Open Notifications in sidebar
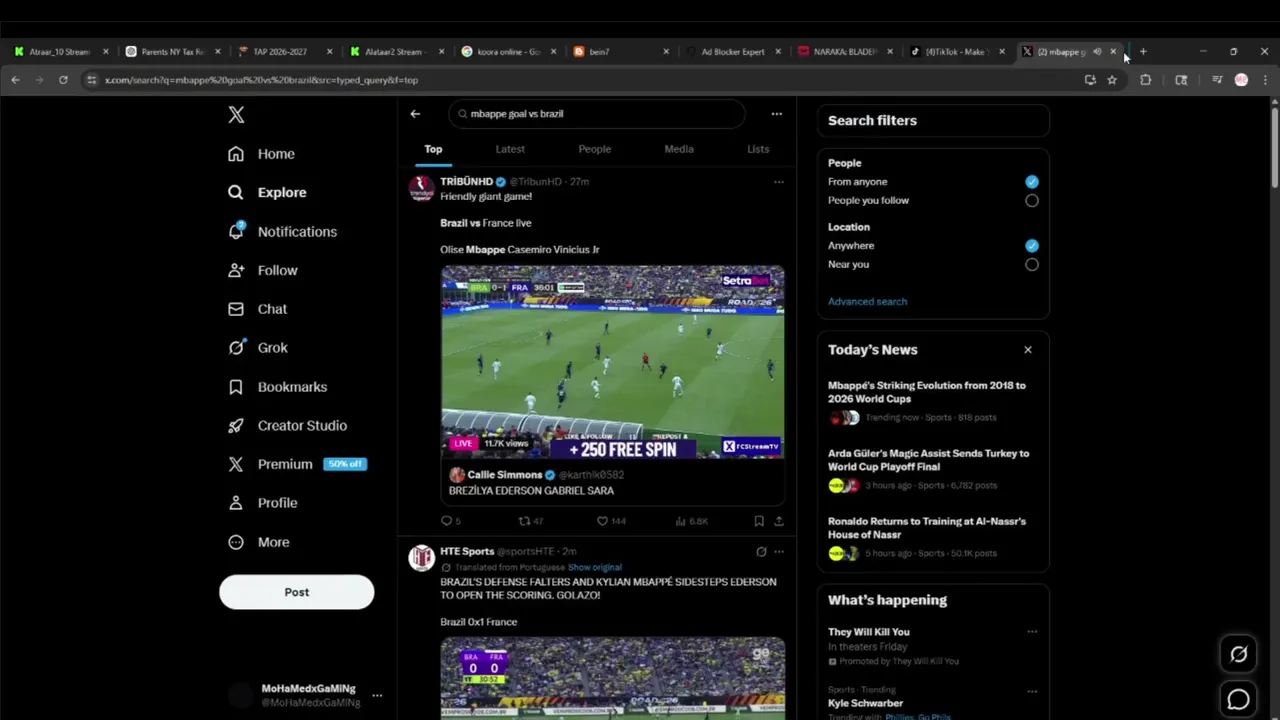1280x720 pixels. [x=282, y=231]
